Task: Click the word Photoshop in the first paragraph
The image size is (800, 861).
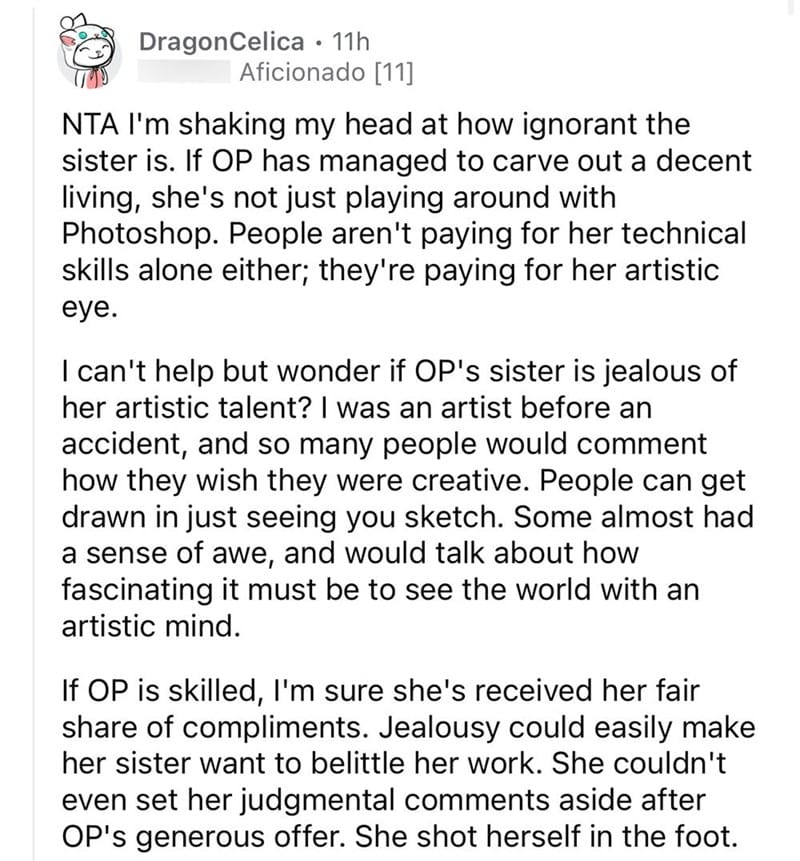Action: tap(137, 234)
